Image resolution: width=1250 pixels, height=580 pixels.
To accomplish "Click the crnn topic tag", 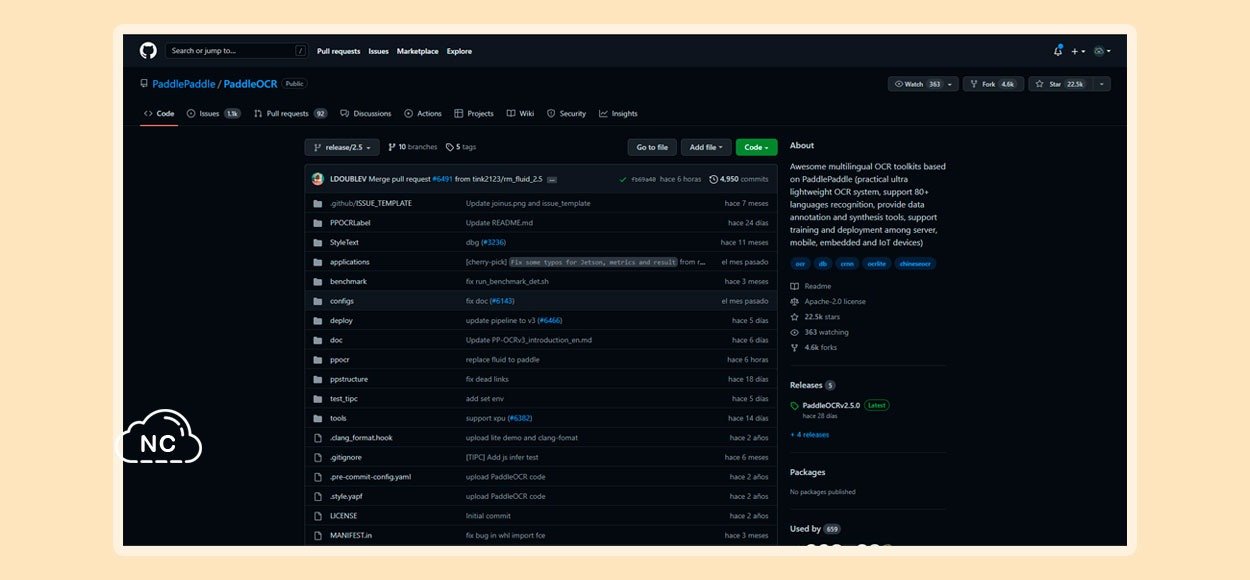I will 847,264.
